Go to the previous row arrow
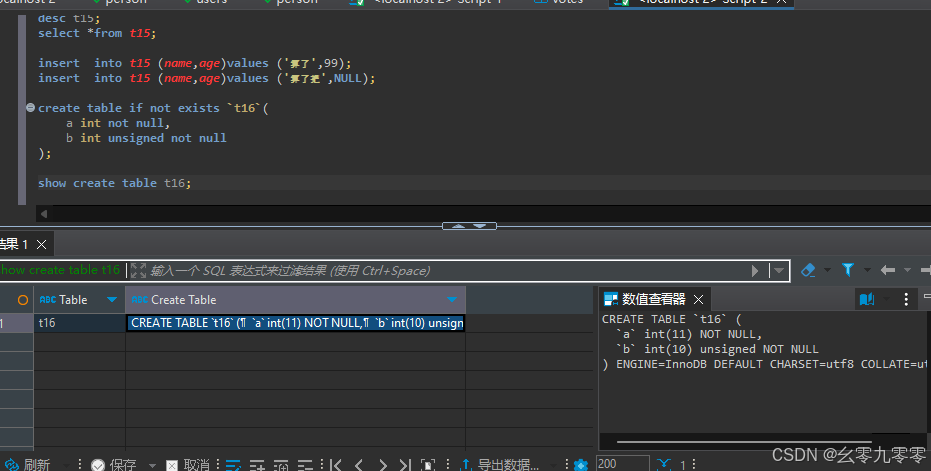Image resolution: width=931 pixels, height=471 pixels. [x=359, y=465]
